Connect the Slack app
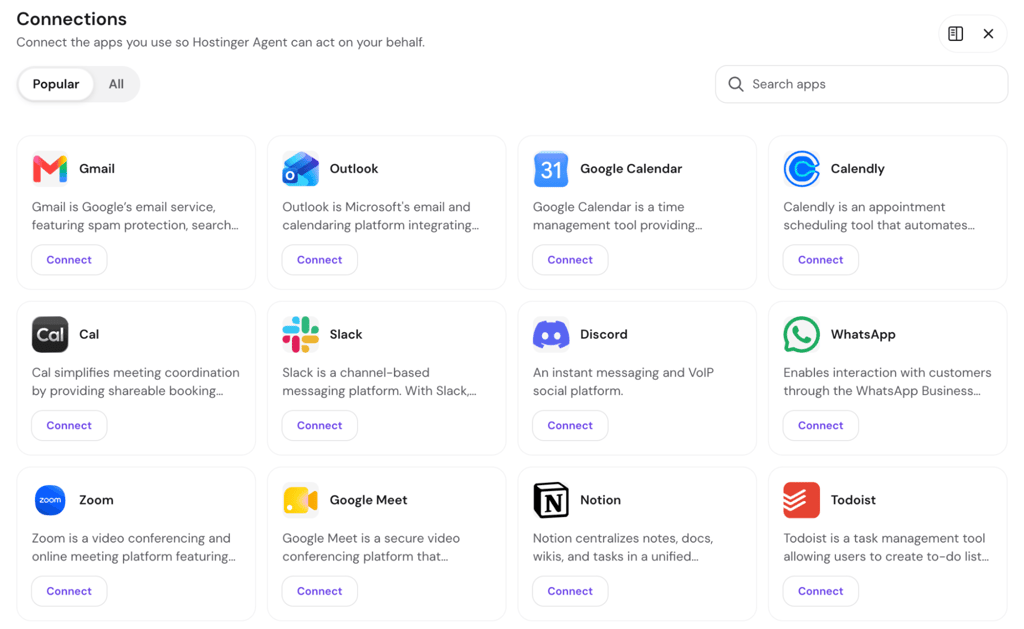The image size is (1024, 629). [319, 426]
